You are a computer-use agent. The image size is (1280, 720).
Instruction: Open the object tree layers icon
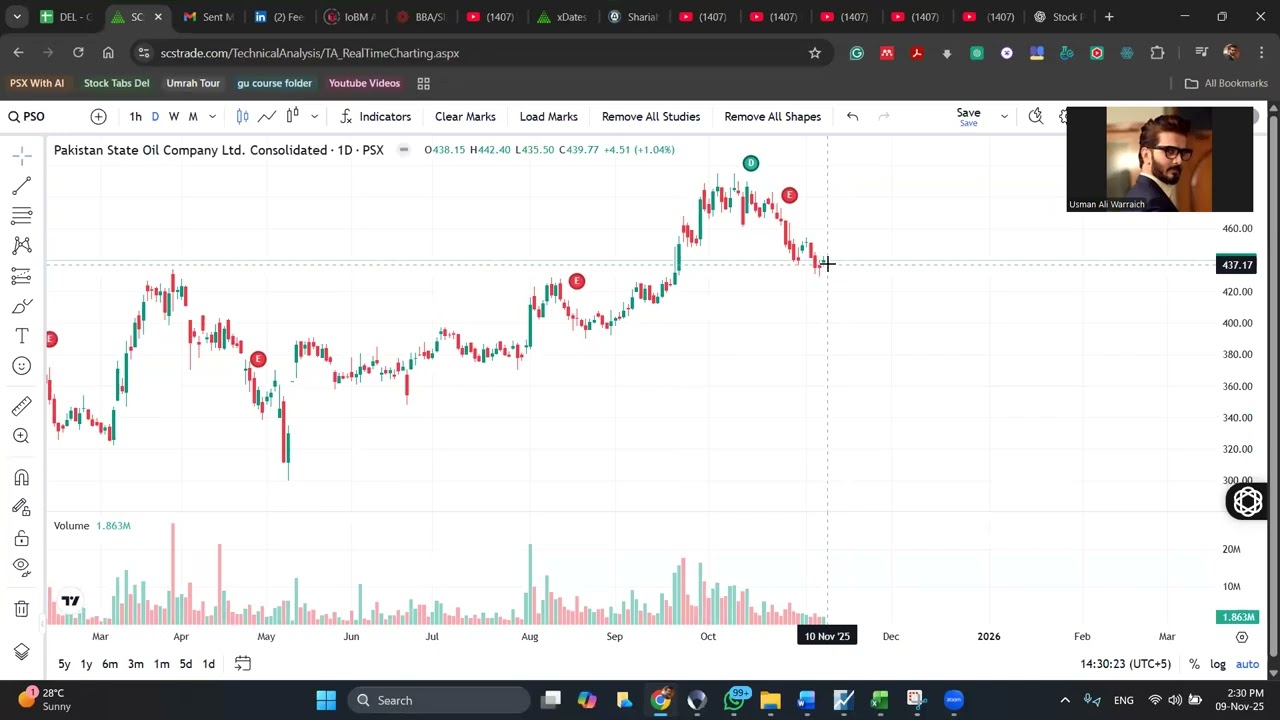pos(21,652)
